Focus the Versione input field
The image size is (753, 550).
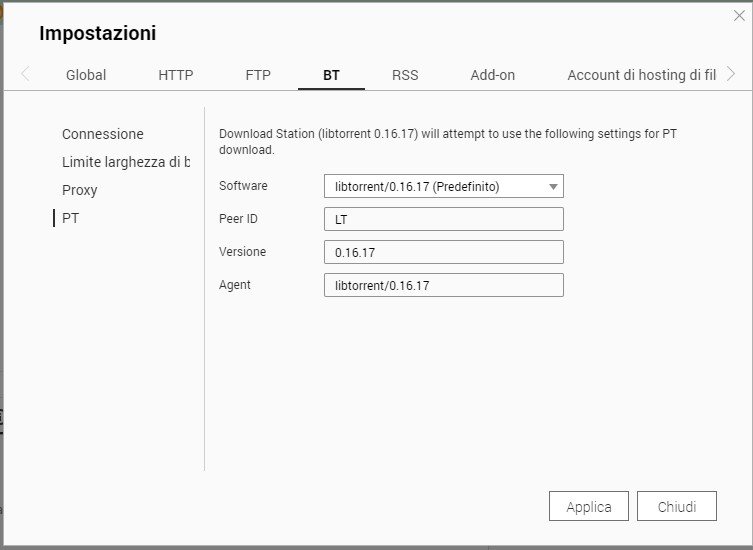[x=444, y=252]
